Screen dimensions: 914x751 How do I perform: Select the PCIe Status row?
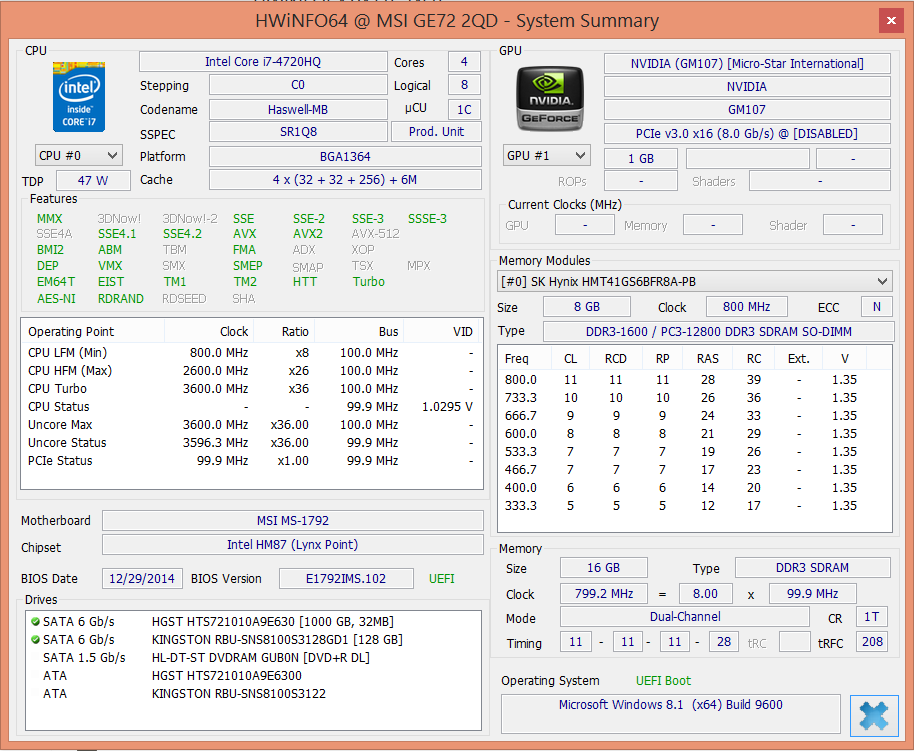tap(251, 461)
